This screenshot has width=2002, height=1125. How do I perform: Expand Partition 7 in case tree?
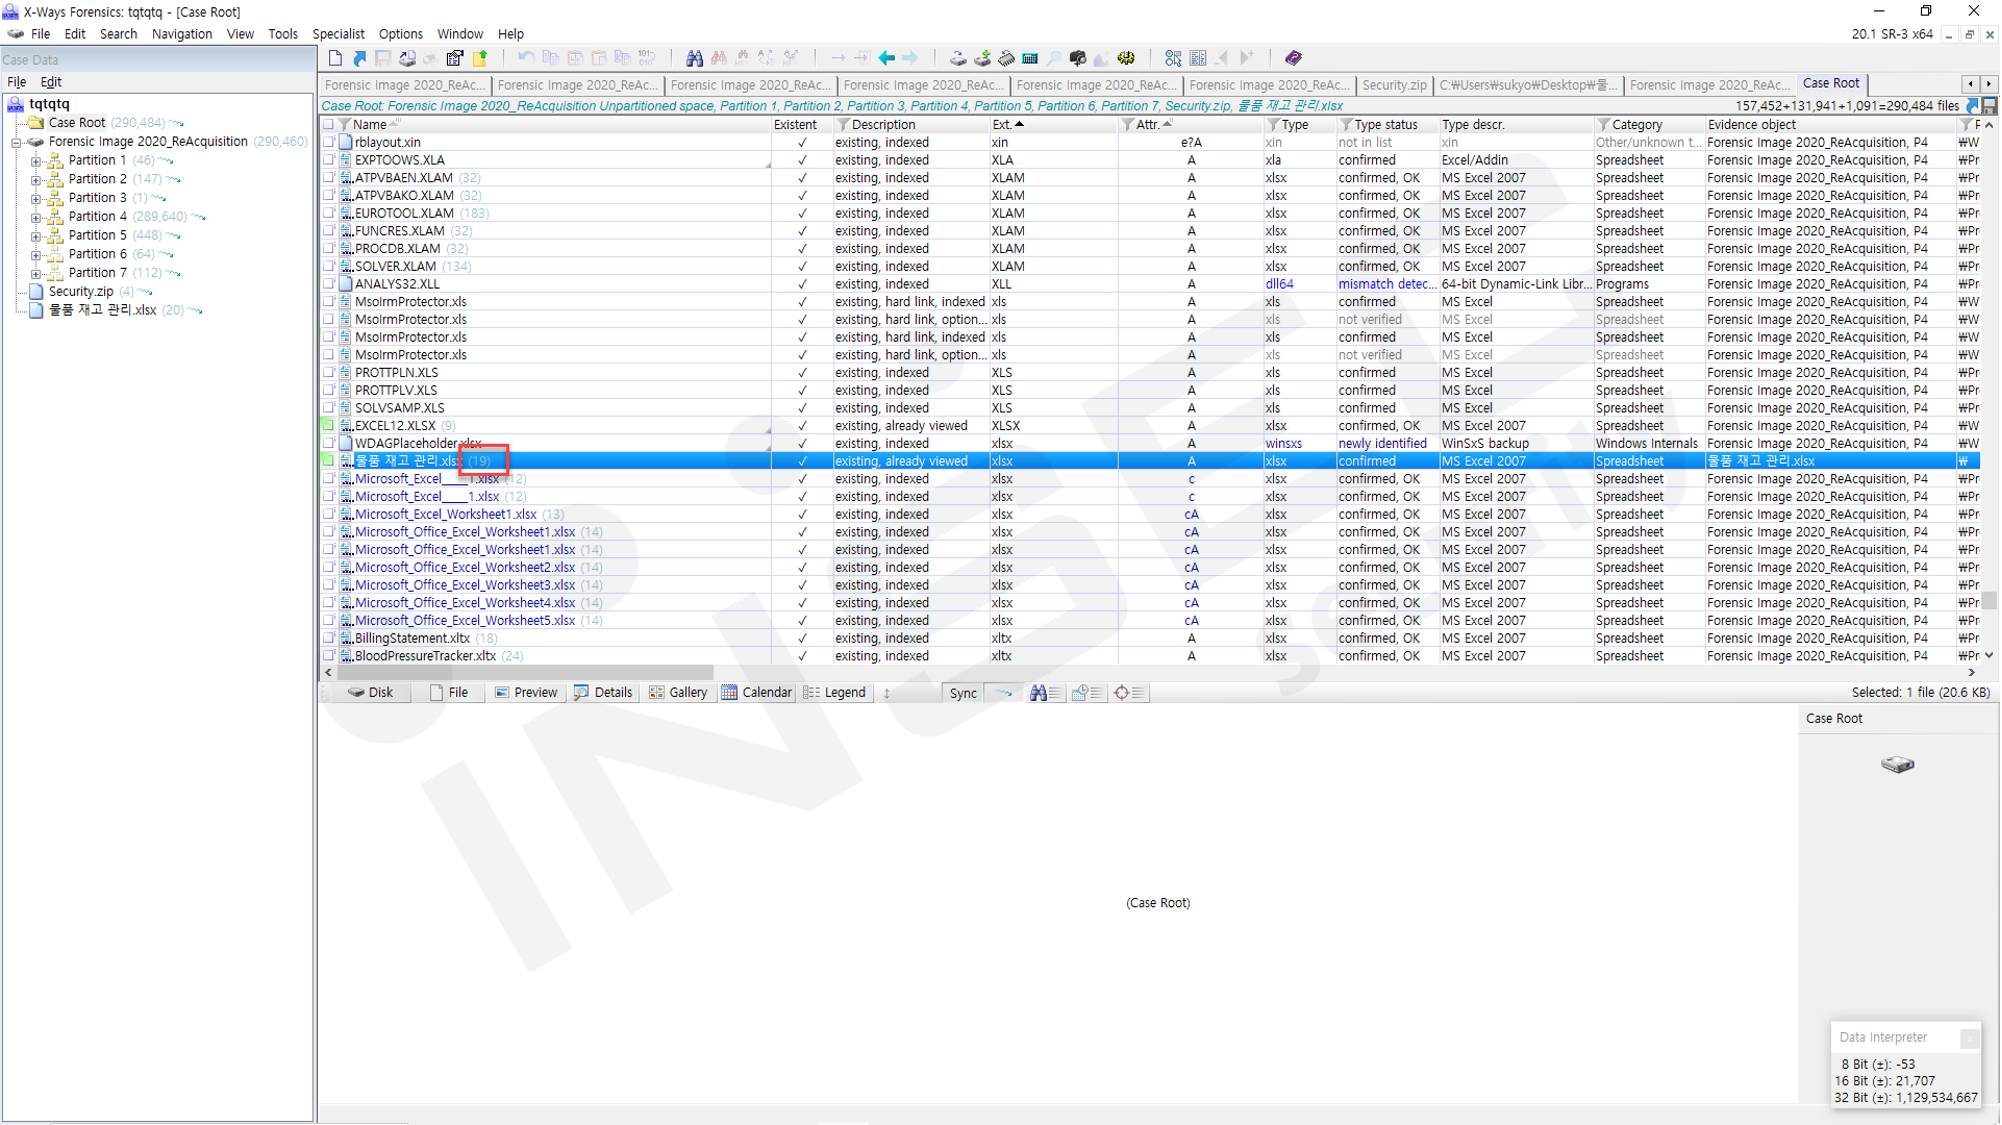36,273
